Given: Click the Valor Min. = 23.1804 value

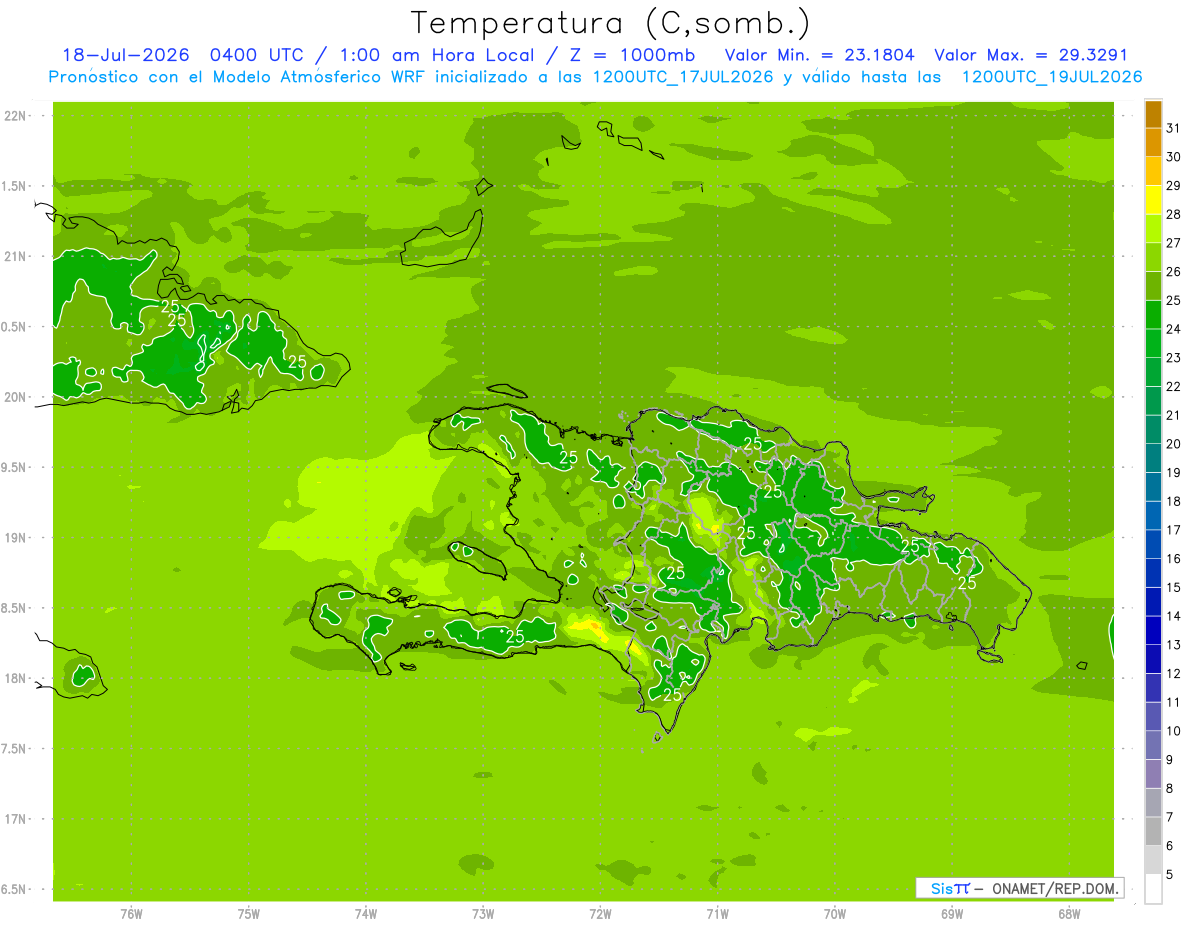Looking at the screenshot, I should 819,55.
